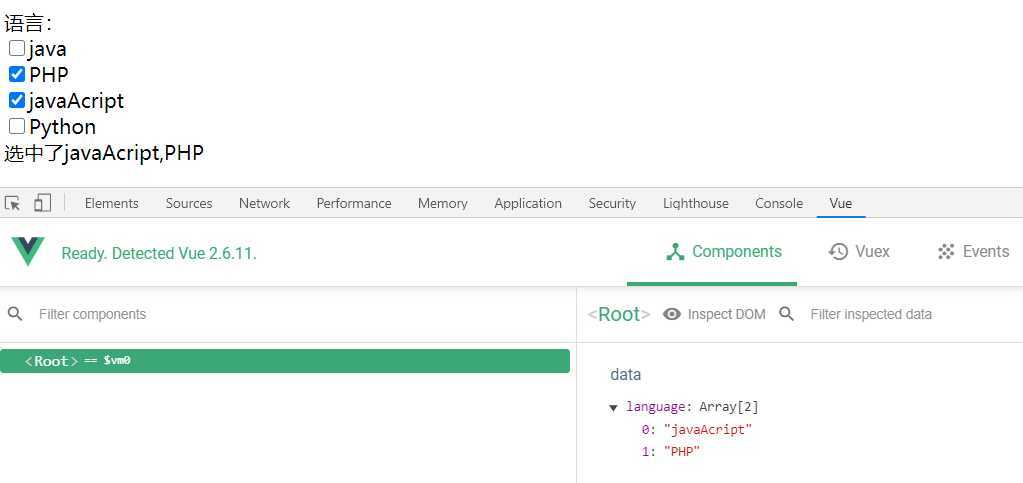Enable the Python checkbox

(17, 126)
